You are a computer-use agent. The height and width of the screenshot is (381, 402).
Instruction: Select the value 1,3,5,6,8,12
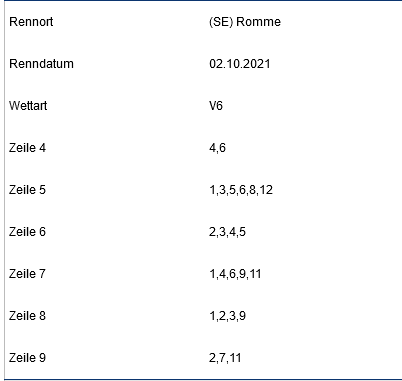pyautogui.click(x=241, y=190)
